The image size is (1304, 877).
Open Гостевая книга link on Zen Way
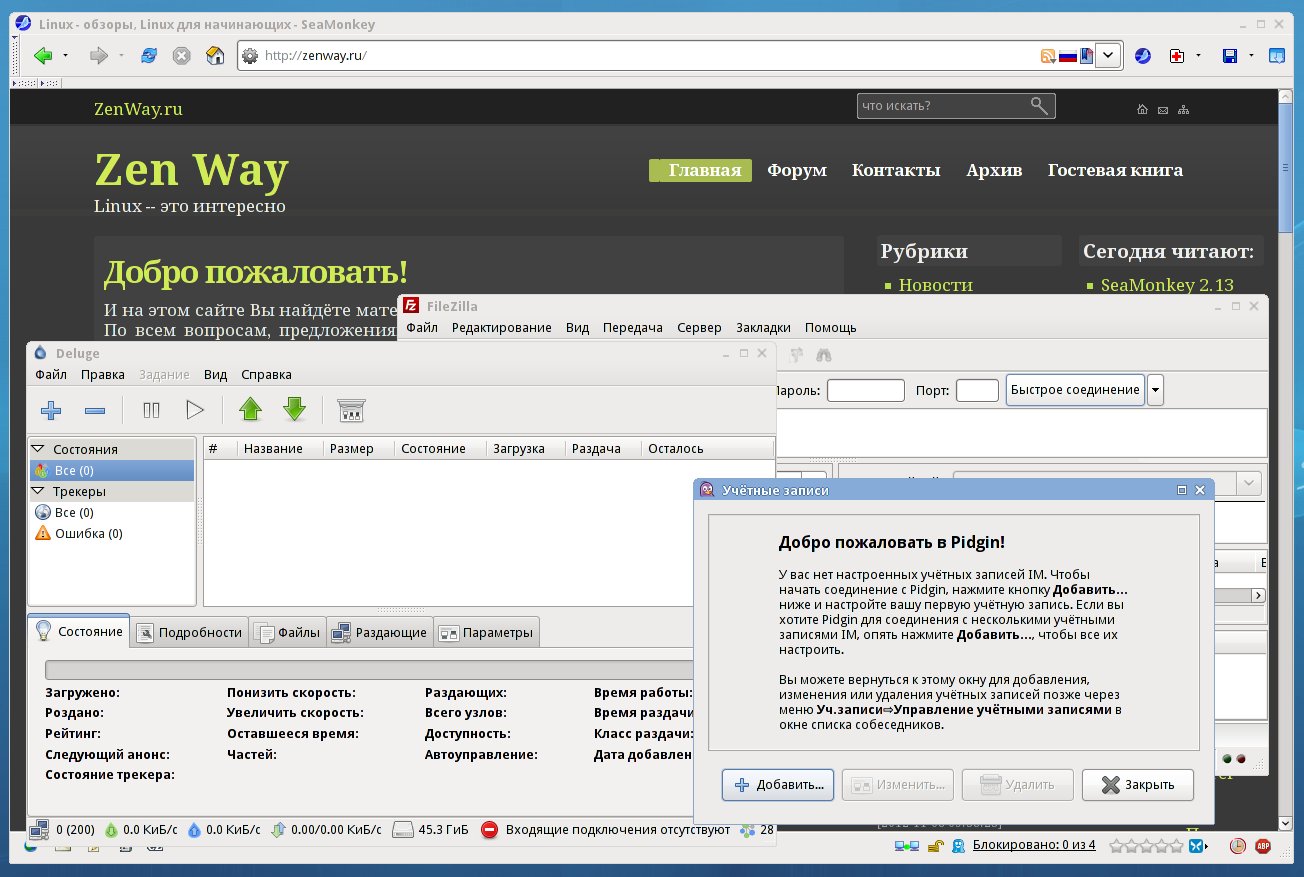pos(1115,170)
